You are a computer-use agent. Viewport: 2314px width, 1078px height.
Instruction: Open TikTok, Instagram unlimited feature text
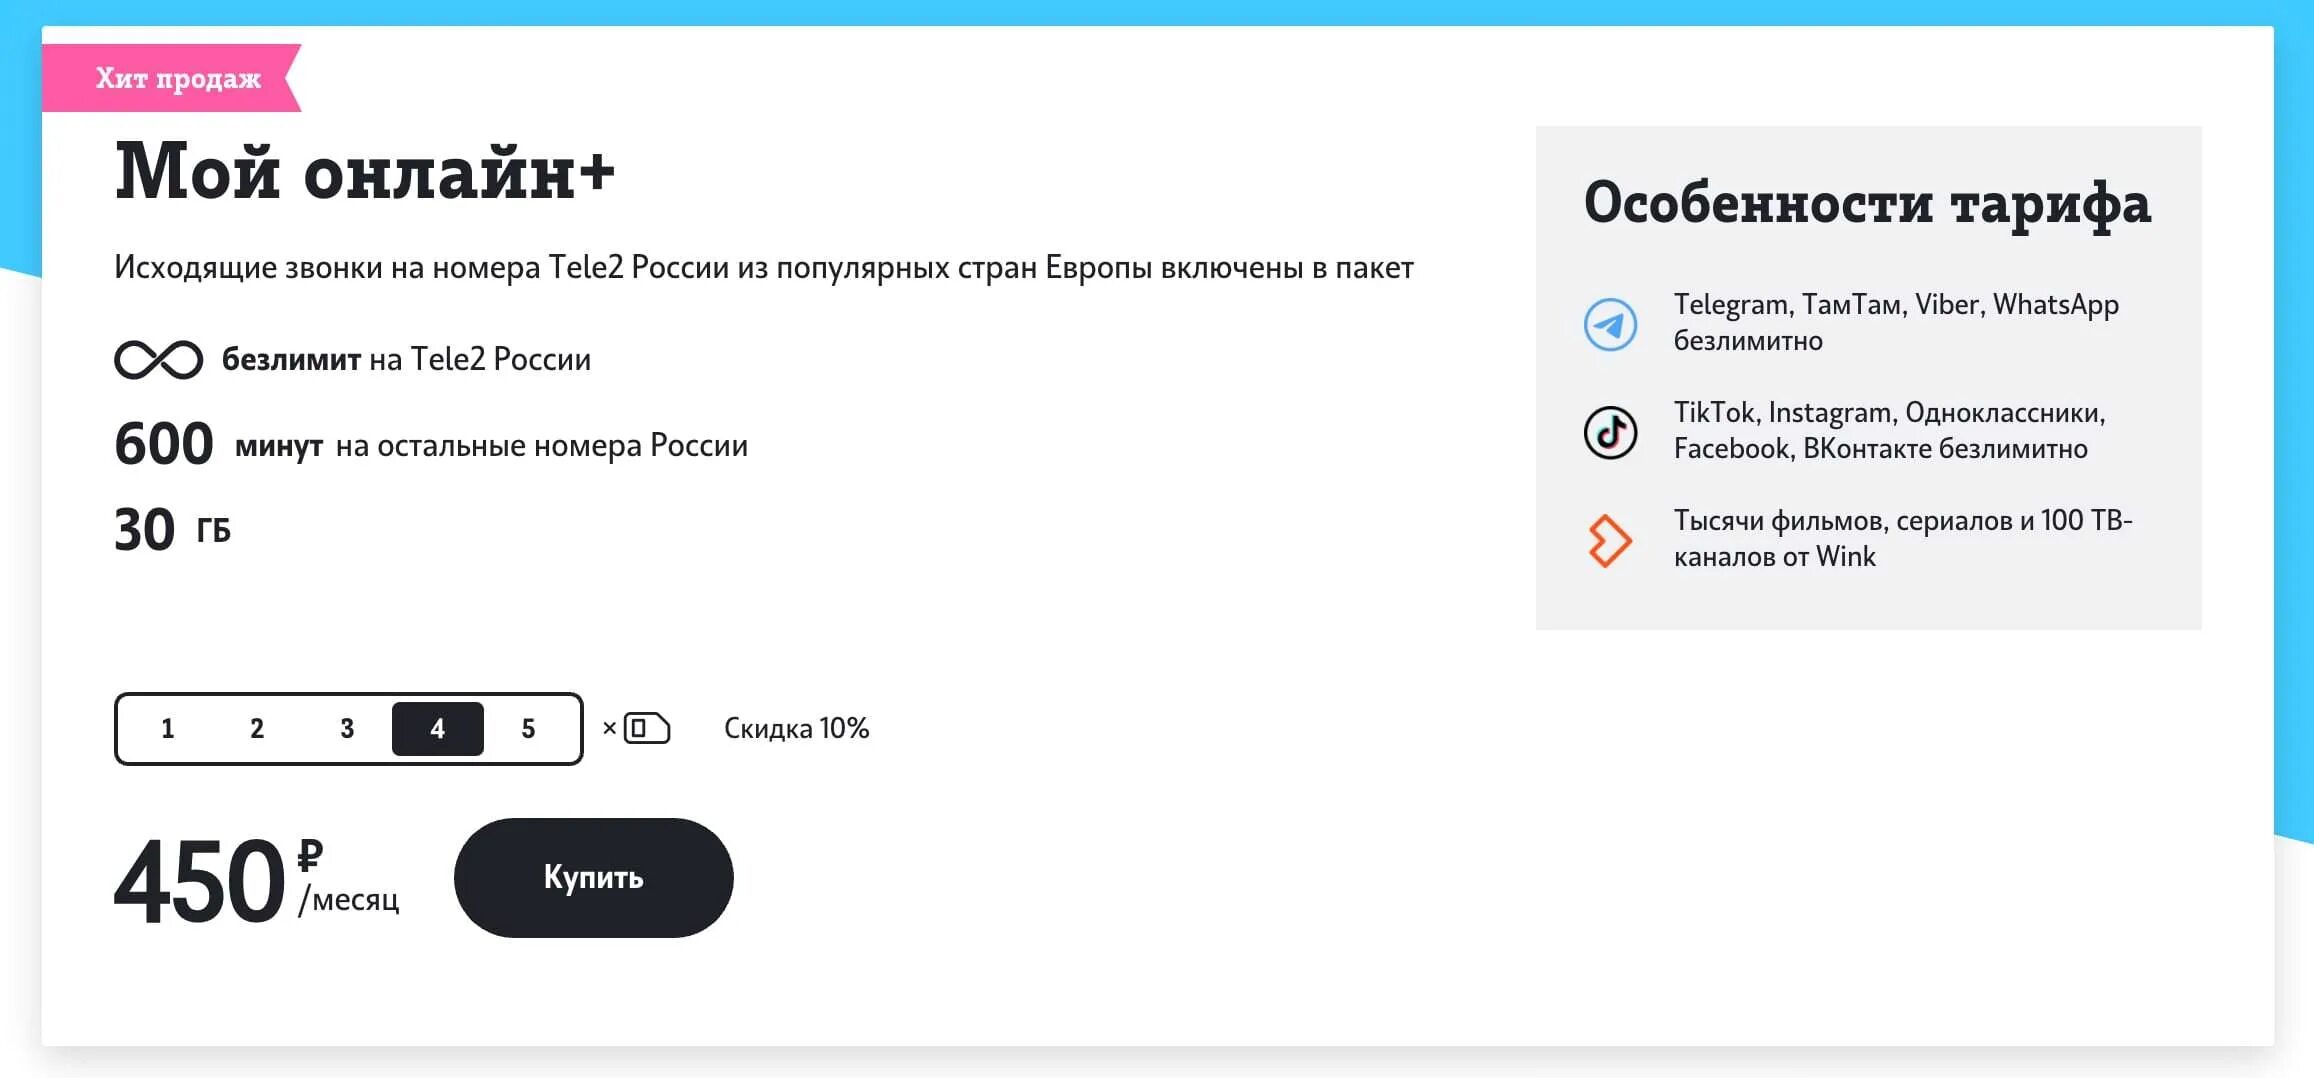tap(1889, 430)
